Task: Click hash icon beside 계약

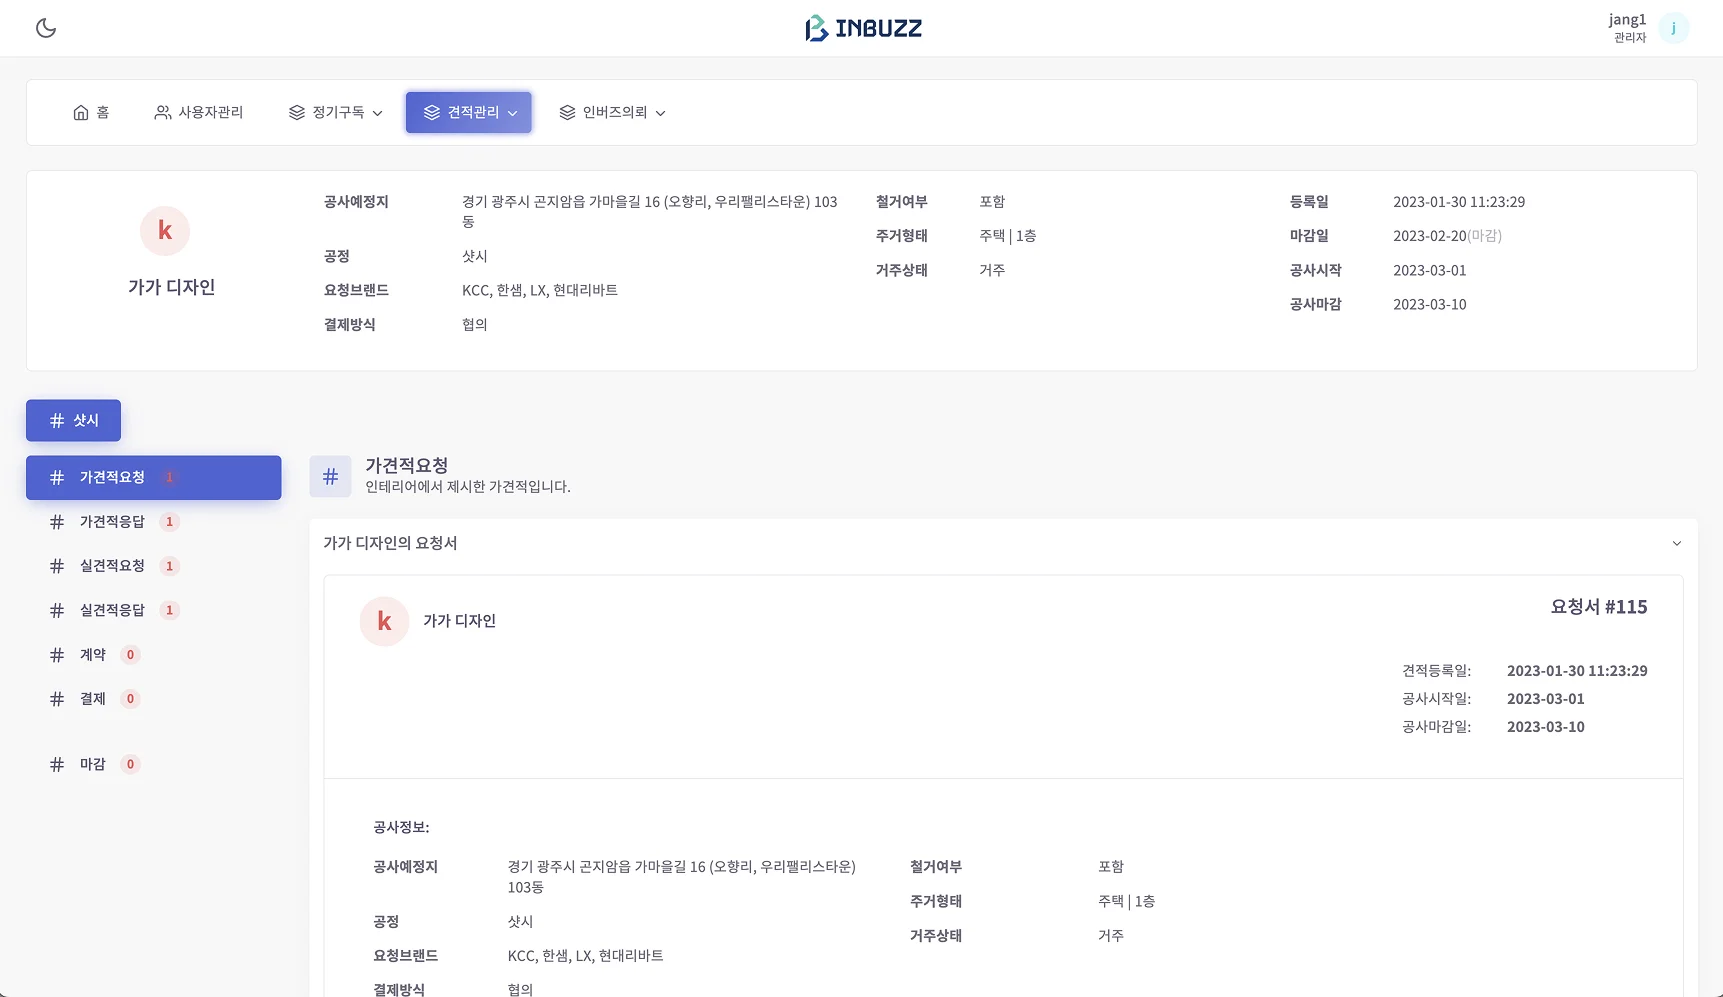Action: pyautogui.click(x=57, y=655)
